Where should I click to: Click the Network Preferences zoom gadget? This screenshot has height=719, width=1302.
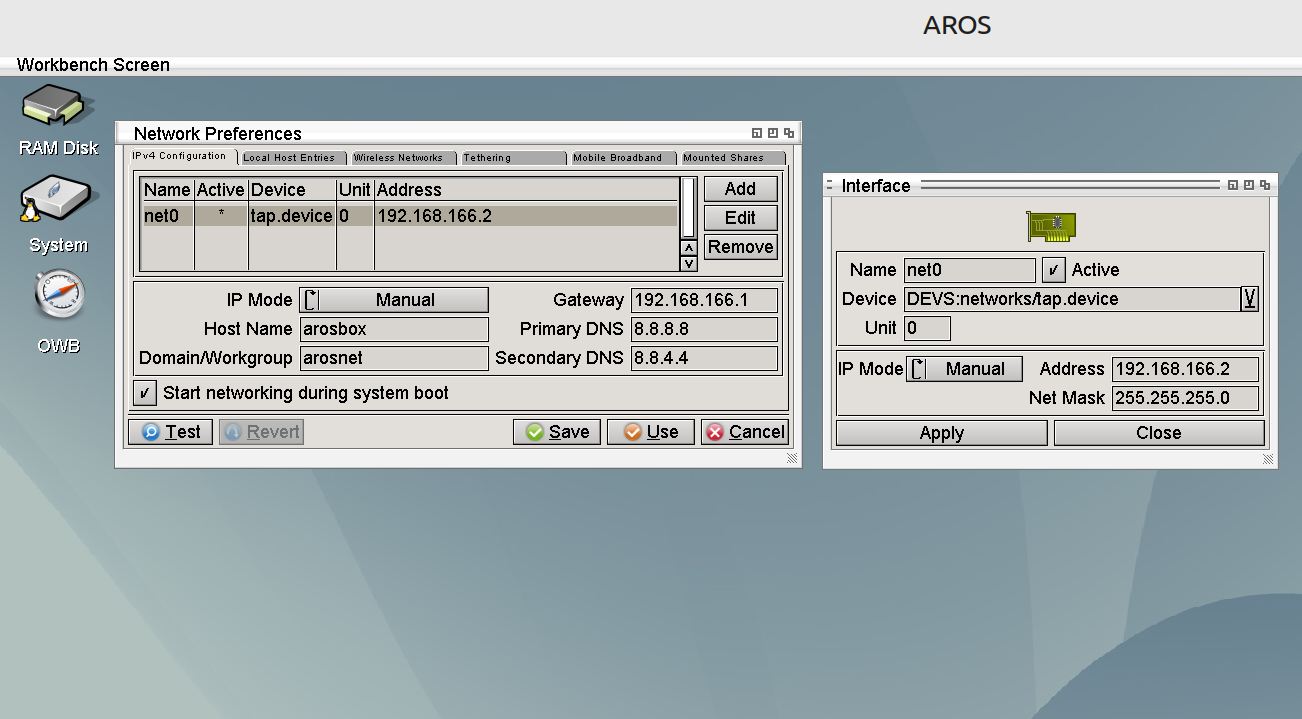click(773, 133)
